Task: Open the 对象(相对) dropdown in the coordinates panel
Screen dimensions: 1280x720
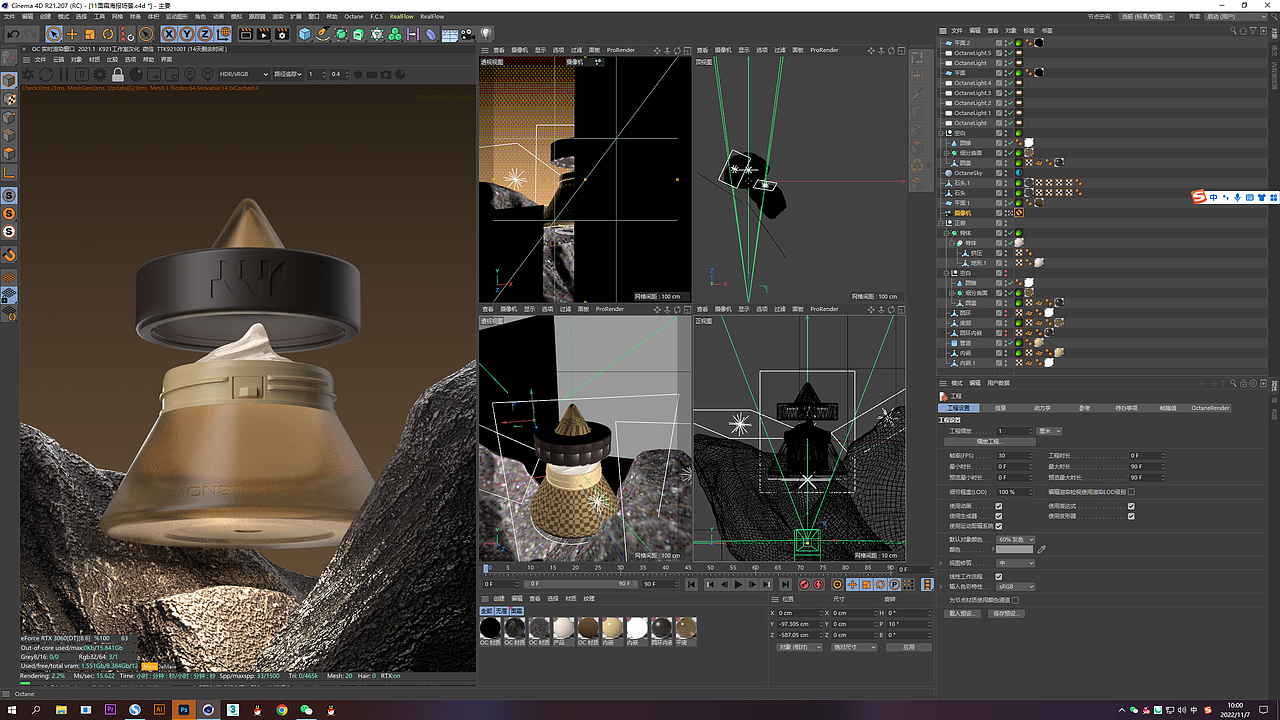Action: point(799,647)
